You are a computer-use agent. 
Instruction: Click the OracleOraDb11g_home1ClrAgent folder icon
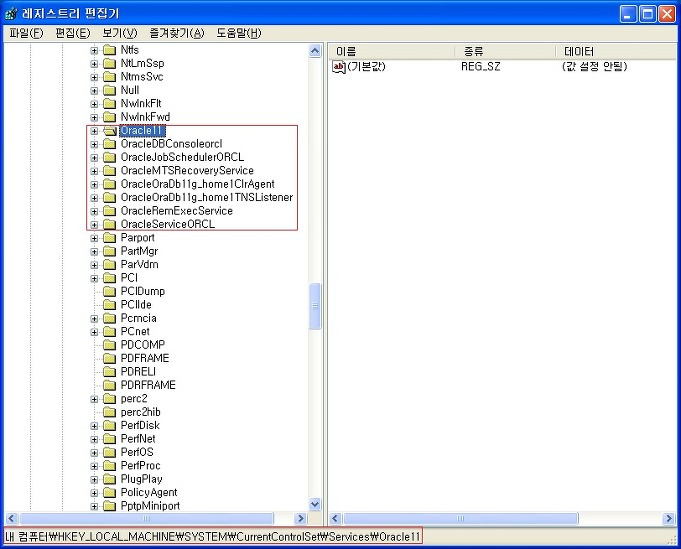pos(109,184)
